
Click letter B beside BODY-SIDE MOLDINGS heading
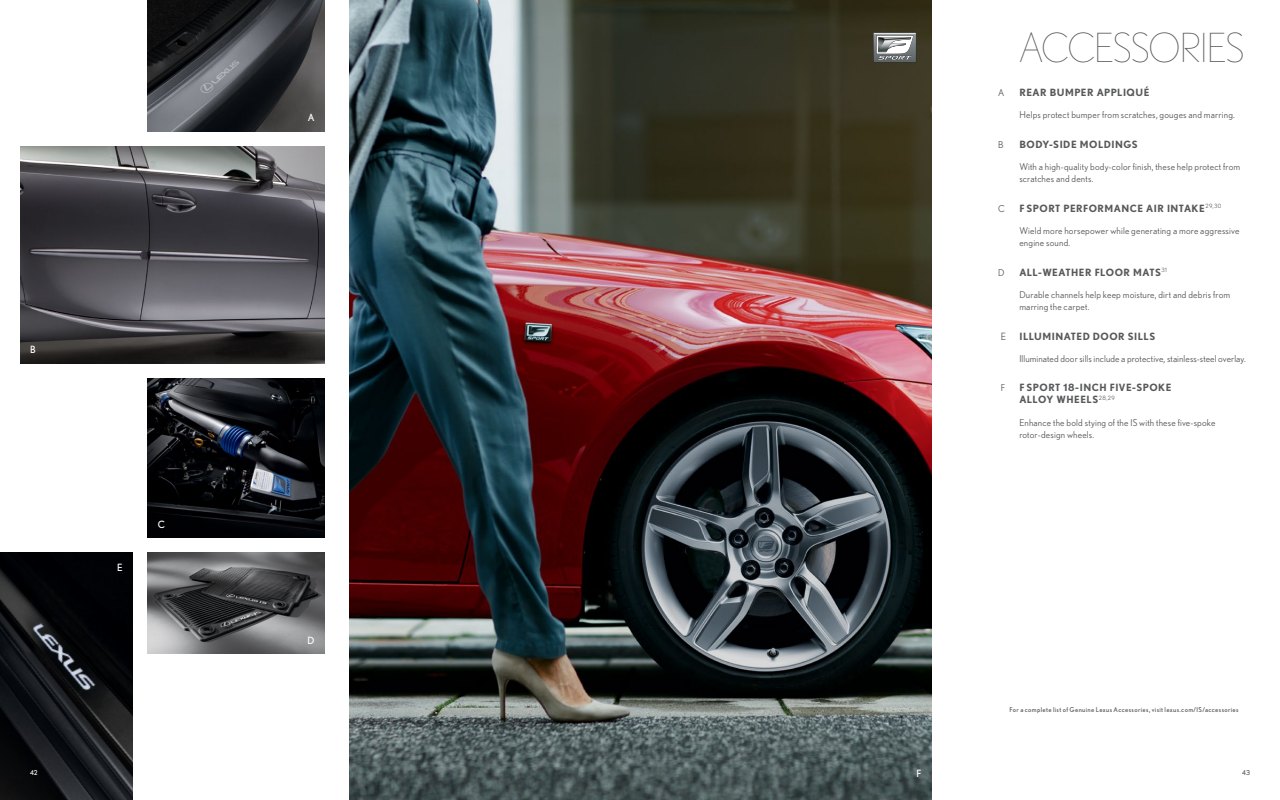click(x=1000, y=145)
